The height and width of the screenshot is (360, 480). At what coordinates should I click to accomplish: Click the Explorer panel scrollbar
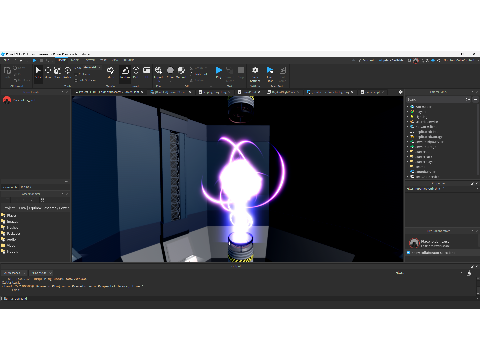tap(478, 140)
